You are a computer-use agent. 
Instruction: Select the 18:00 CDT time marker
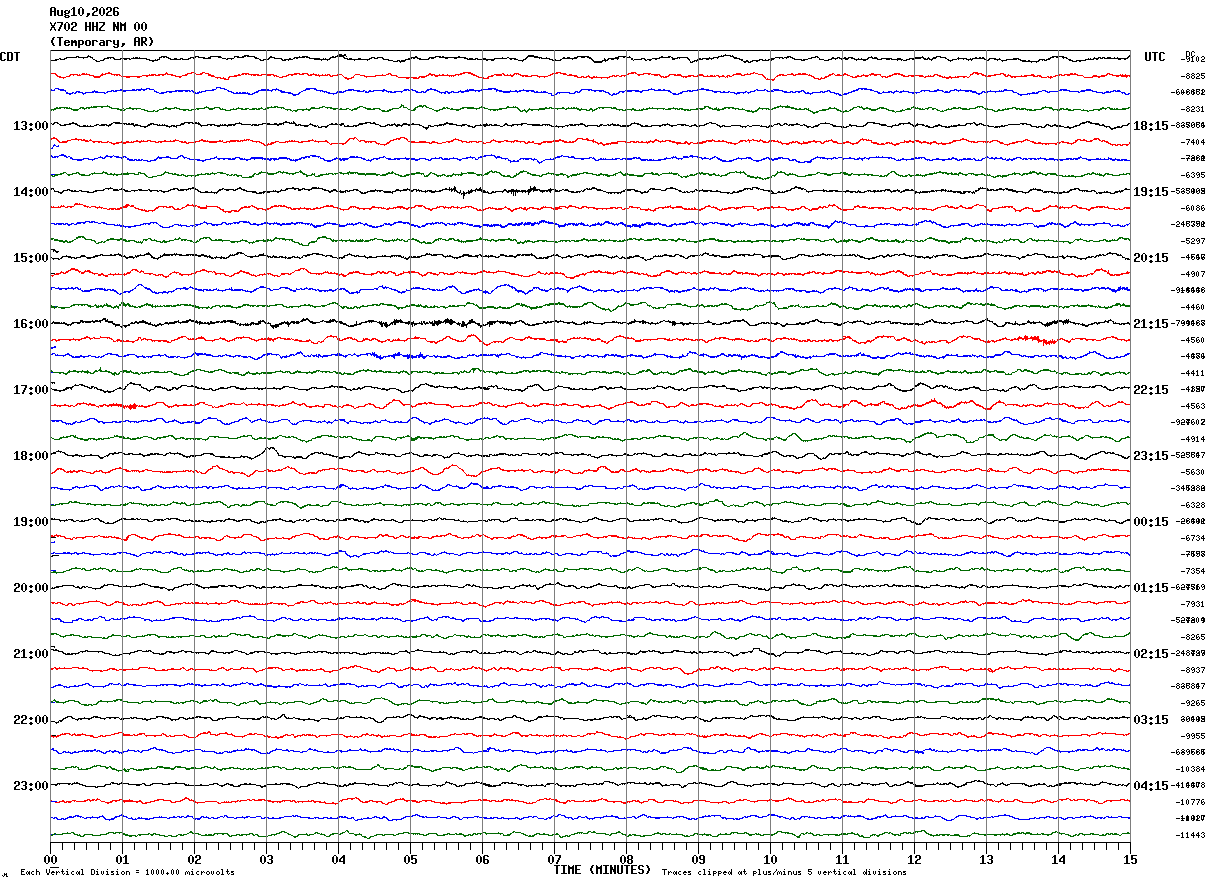tap(30, 456)
